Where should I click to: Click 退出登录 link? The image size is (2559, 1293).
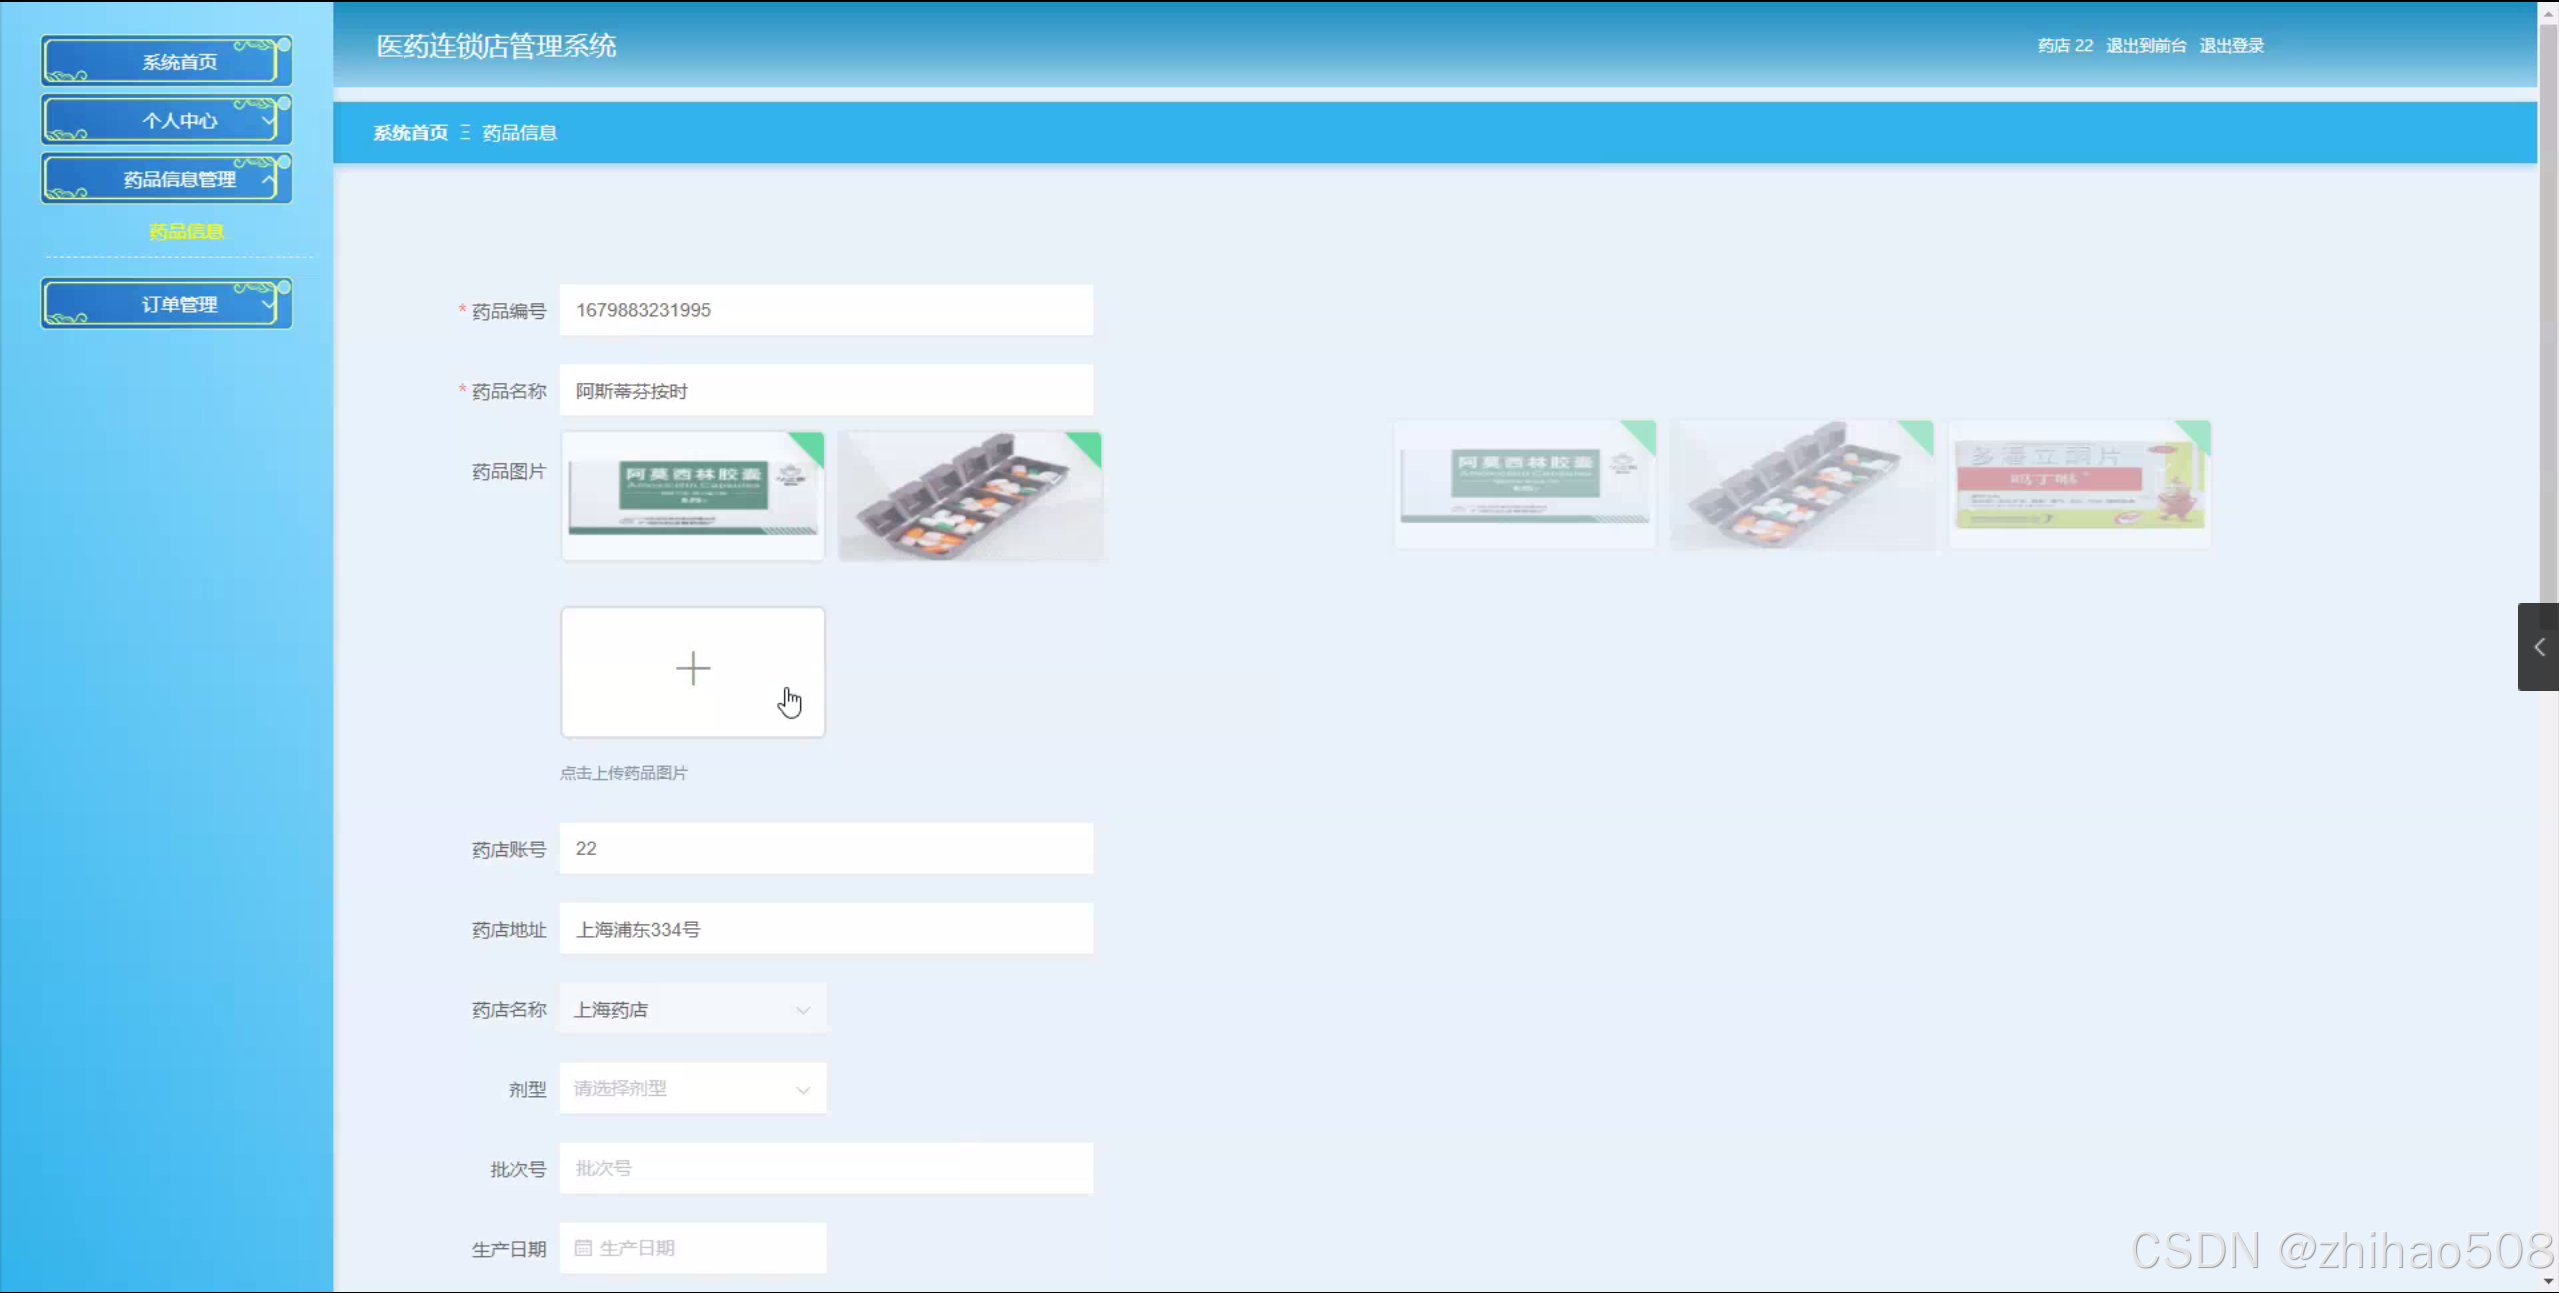pyautogui.click(x=2231, y=46)
